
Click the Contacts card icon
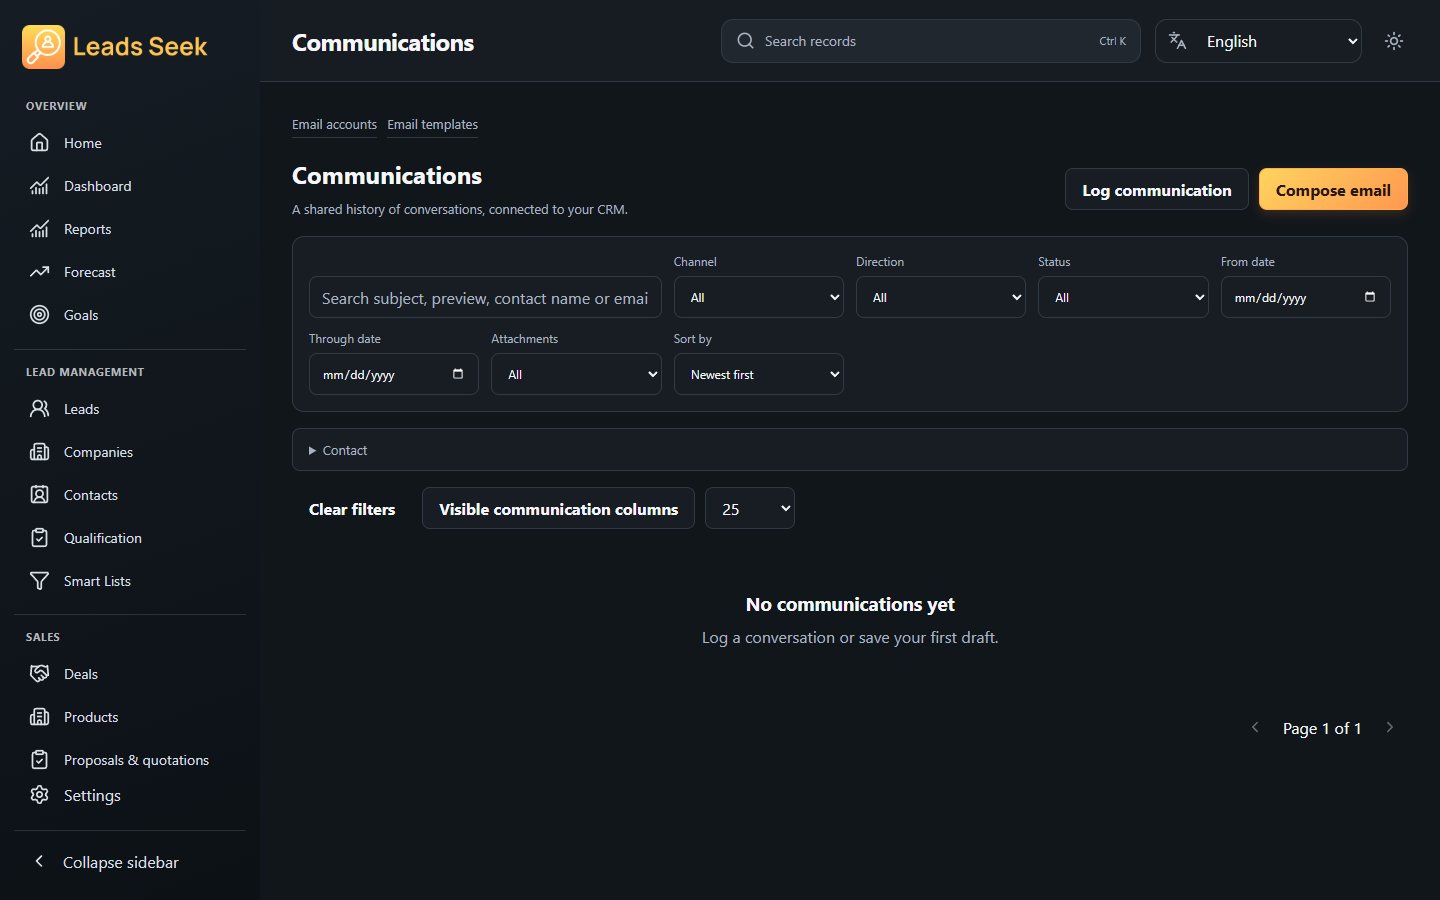click(39, 495)
